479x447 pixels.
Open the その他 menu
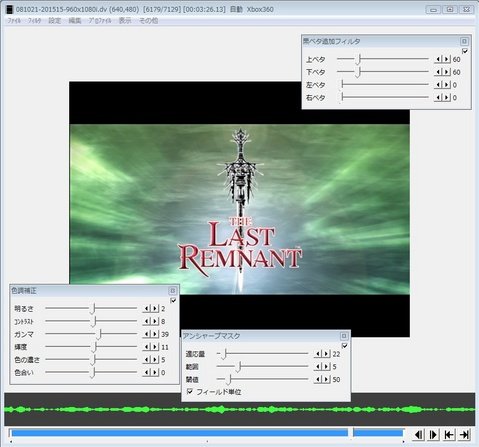click(x=148, y=21)
